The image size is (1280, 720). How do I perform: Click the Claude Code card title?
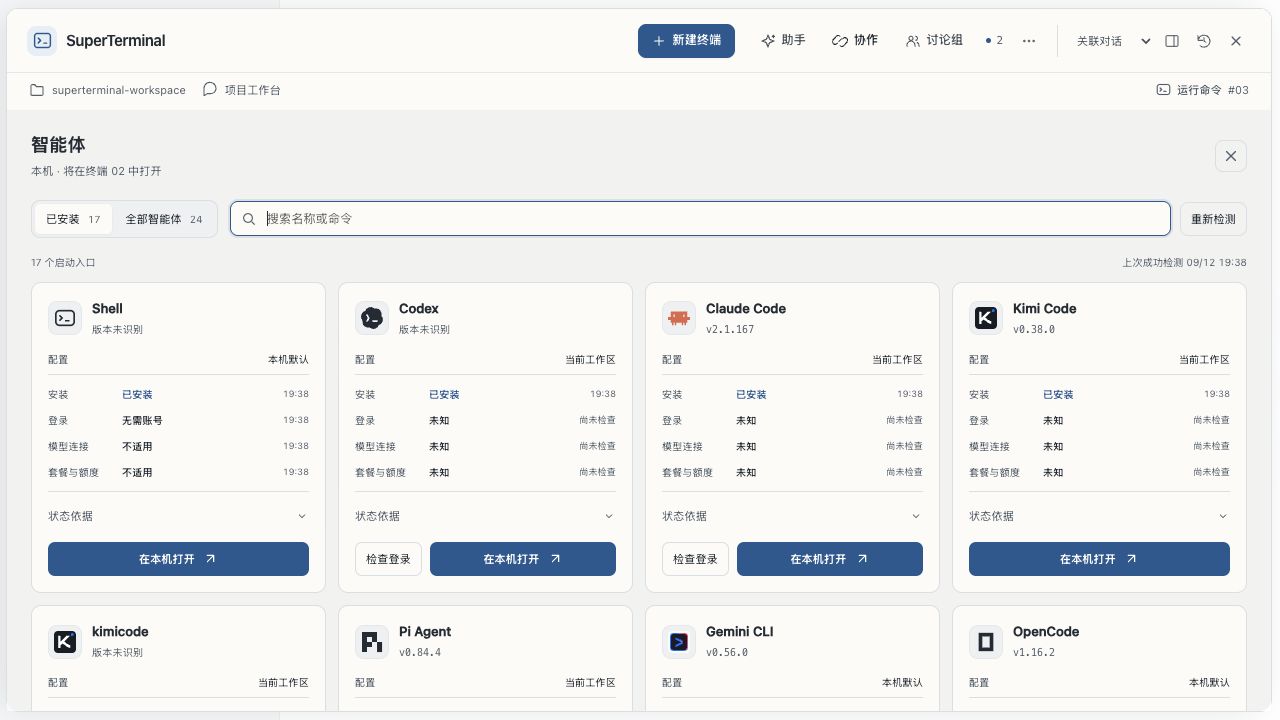746,309
